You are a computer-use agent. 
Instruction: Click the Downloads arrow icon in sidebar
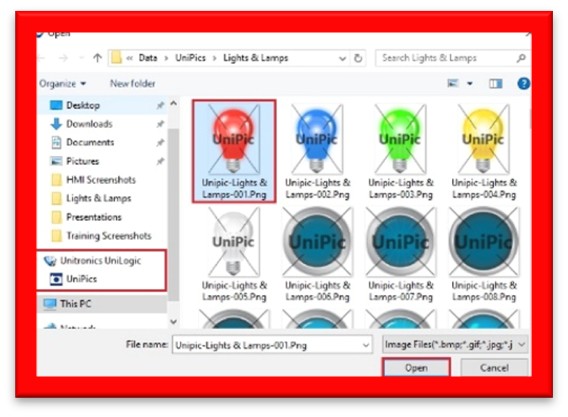[x=56, y=124]
